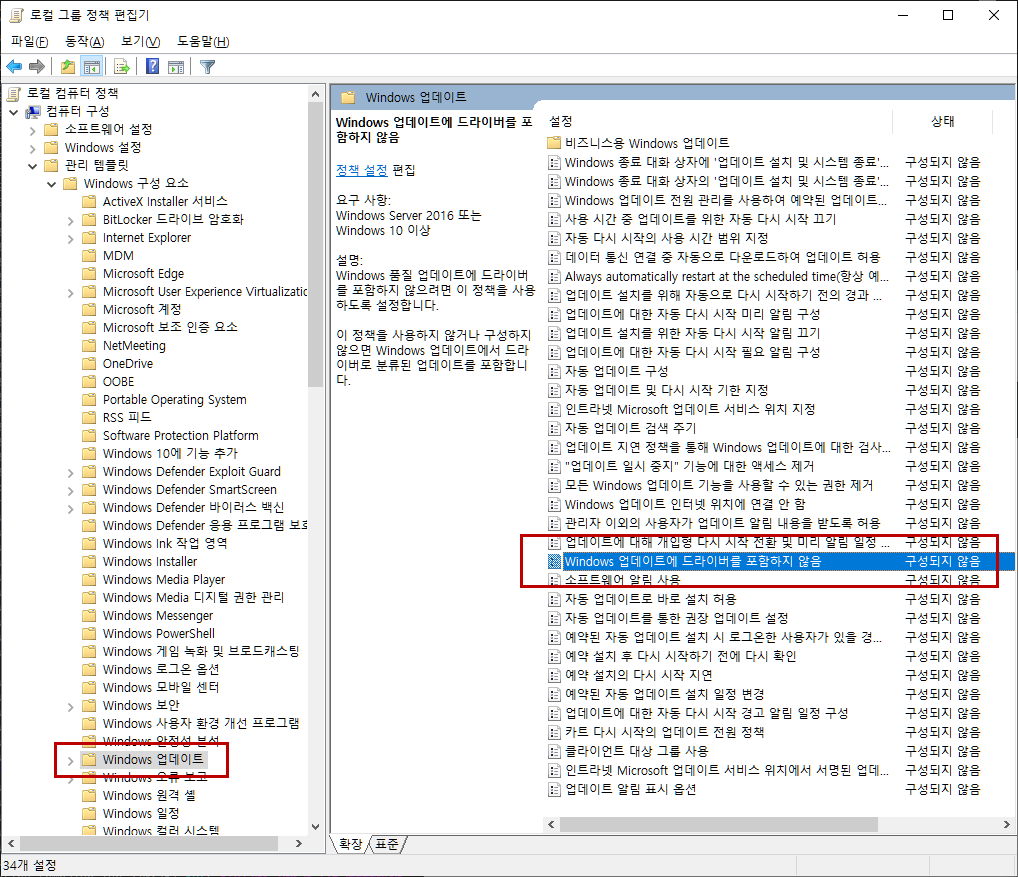Toggle the Show/Hide console tree icon
The width and height of the screenshot is (1018, 877).
(92, 66)
